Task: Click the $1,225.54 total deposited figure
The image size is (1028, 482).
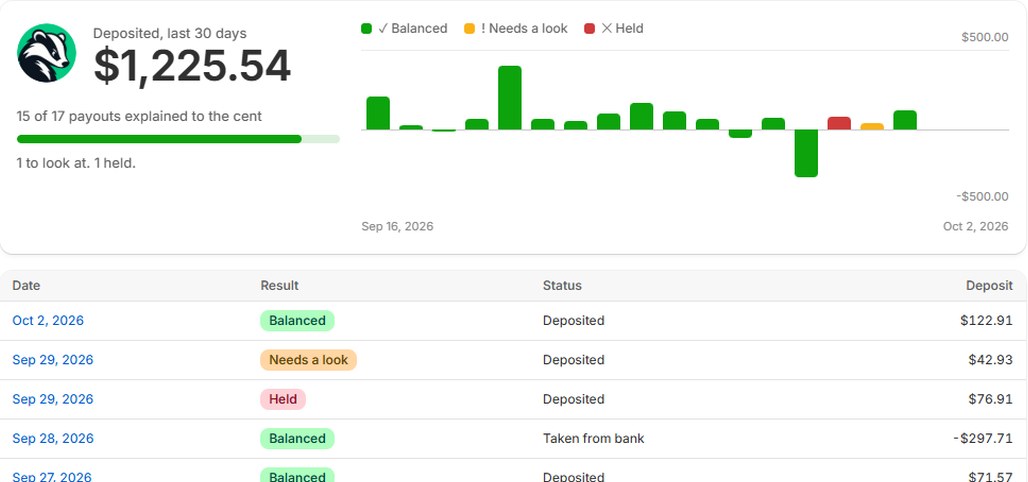Action: point(192,66)
